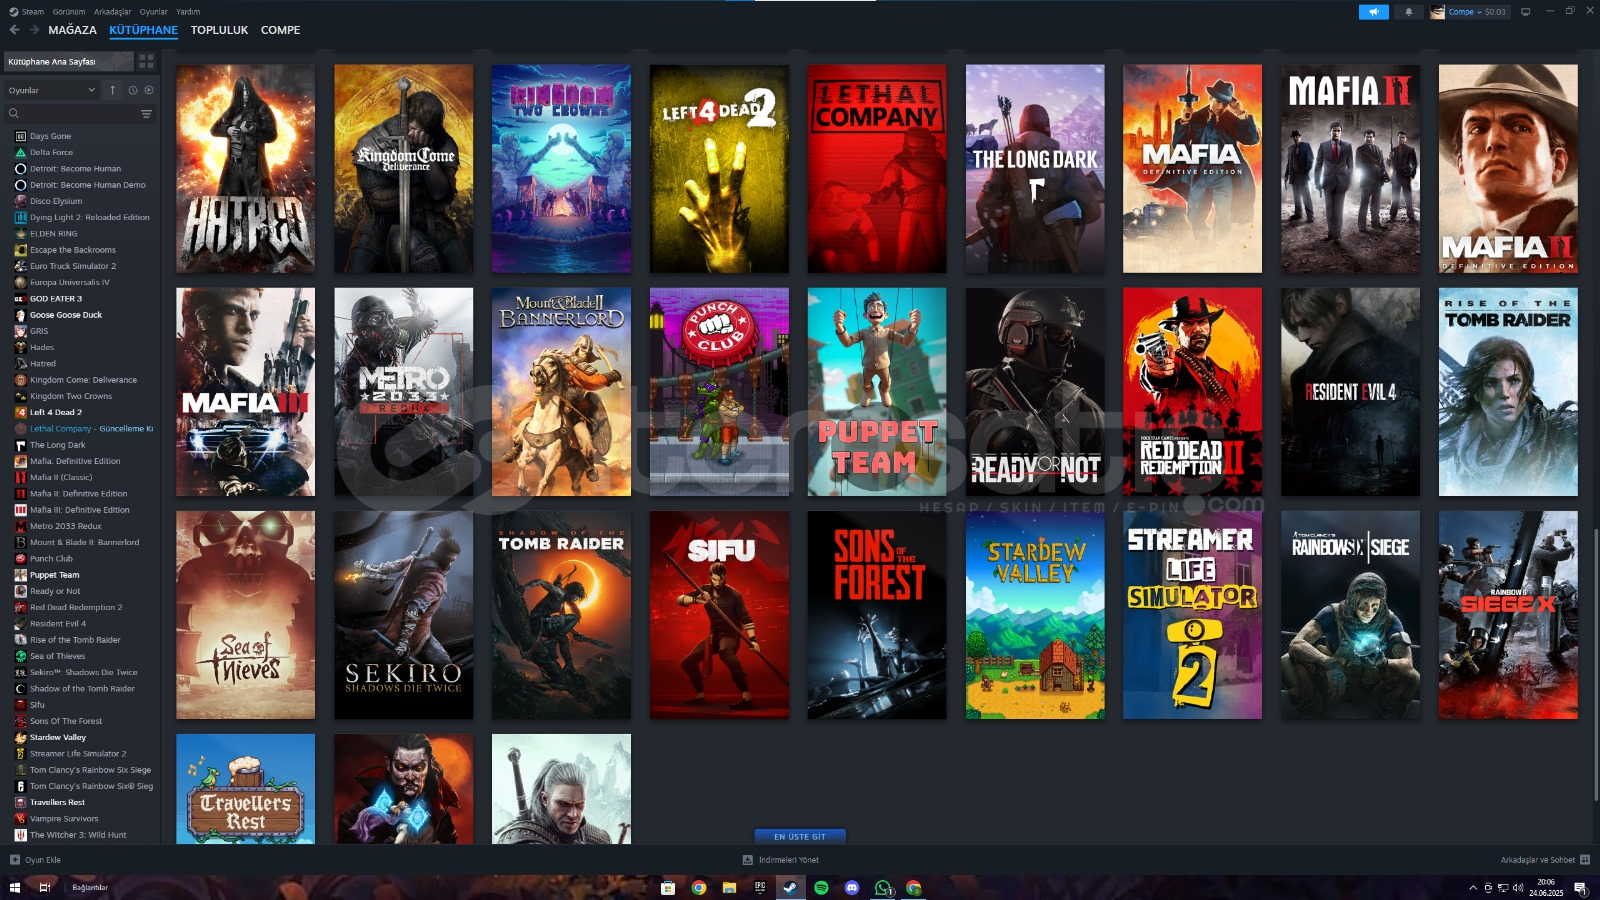Viewport: 1600px width, 900px height.
Task: Expand the Compe account dropdown
Action: 1468,12
